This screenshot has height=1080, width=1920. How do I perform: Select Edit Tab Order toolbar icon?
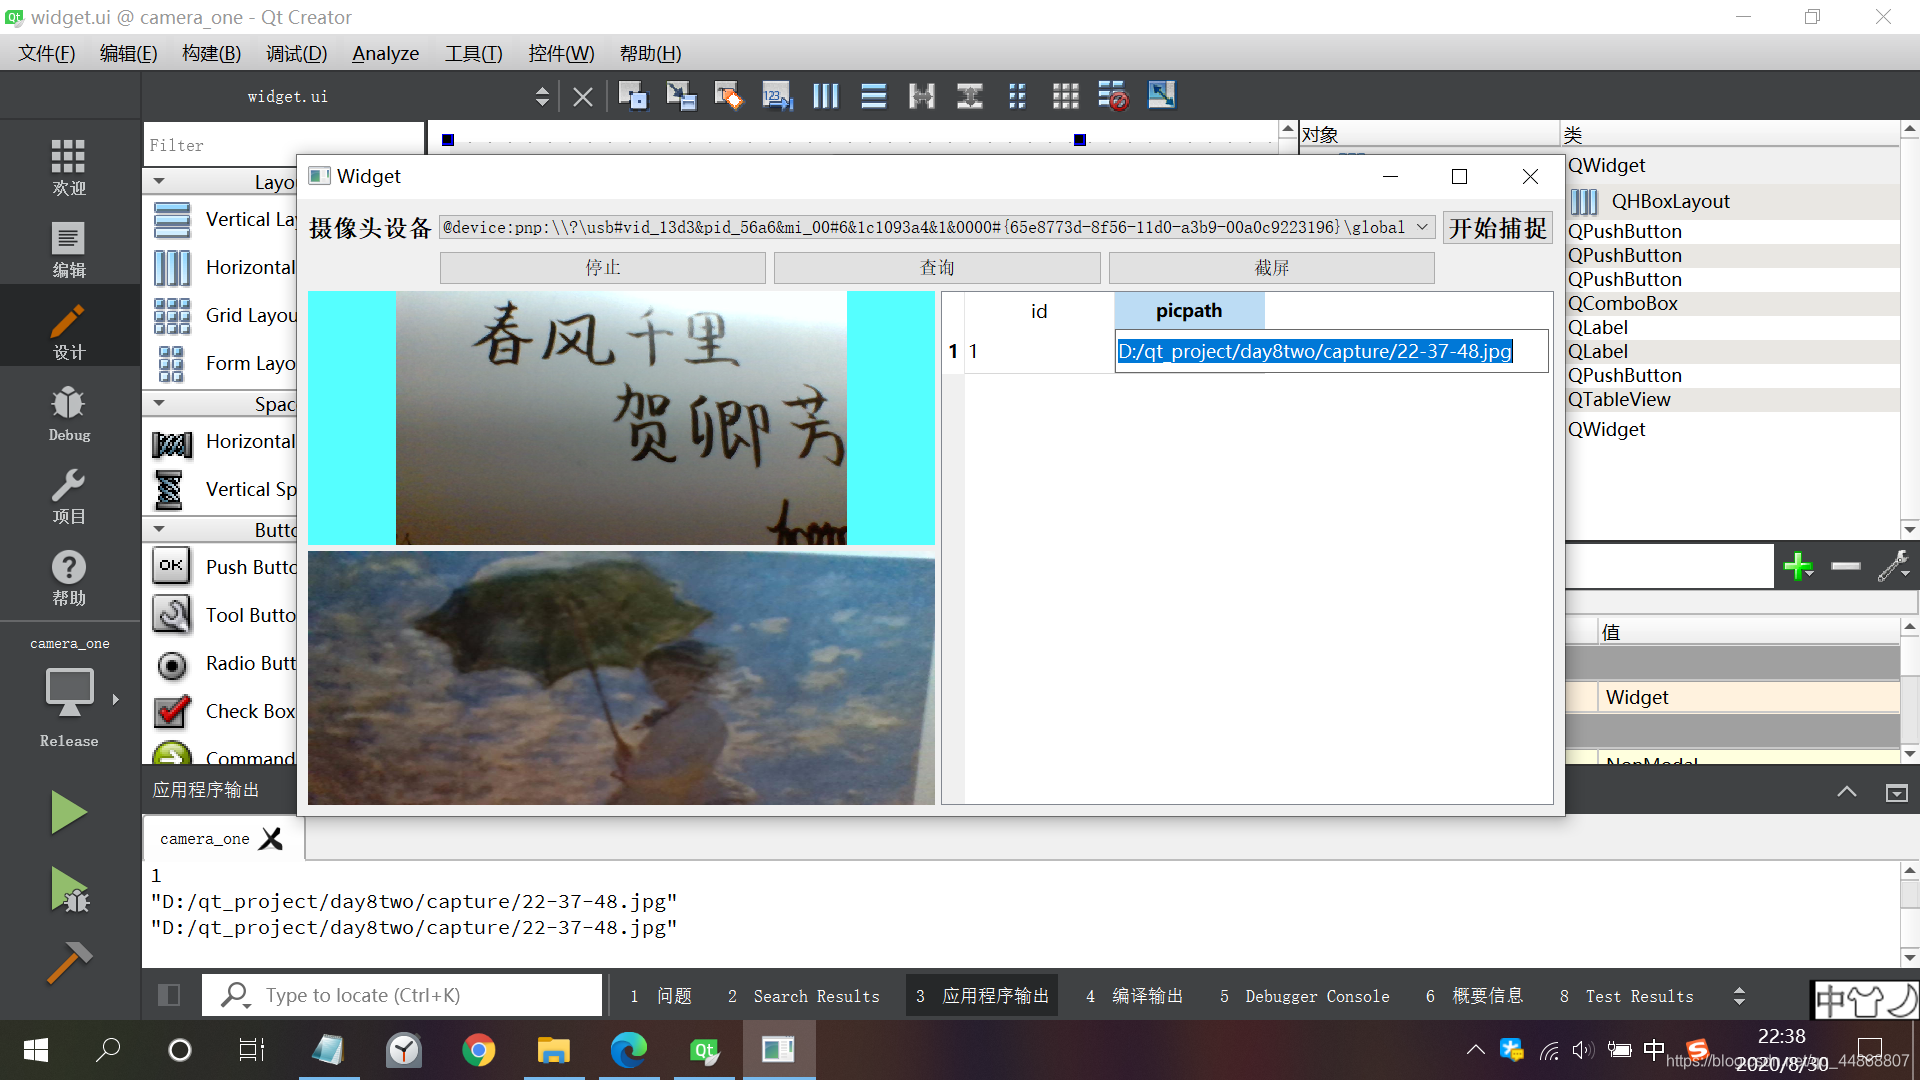tap(777, 96)
